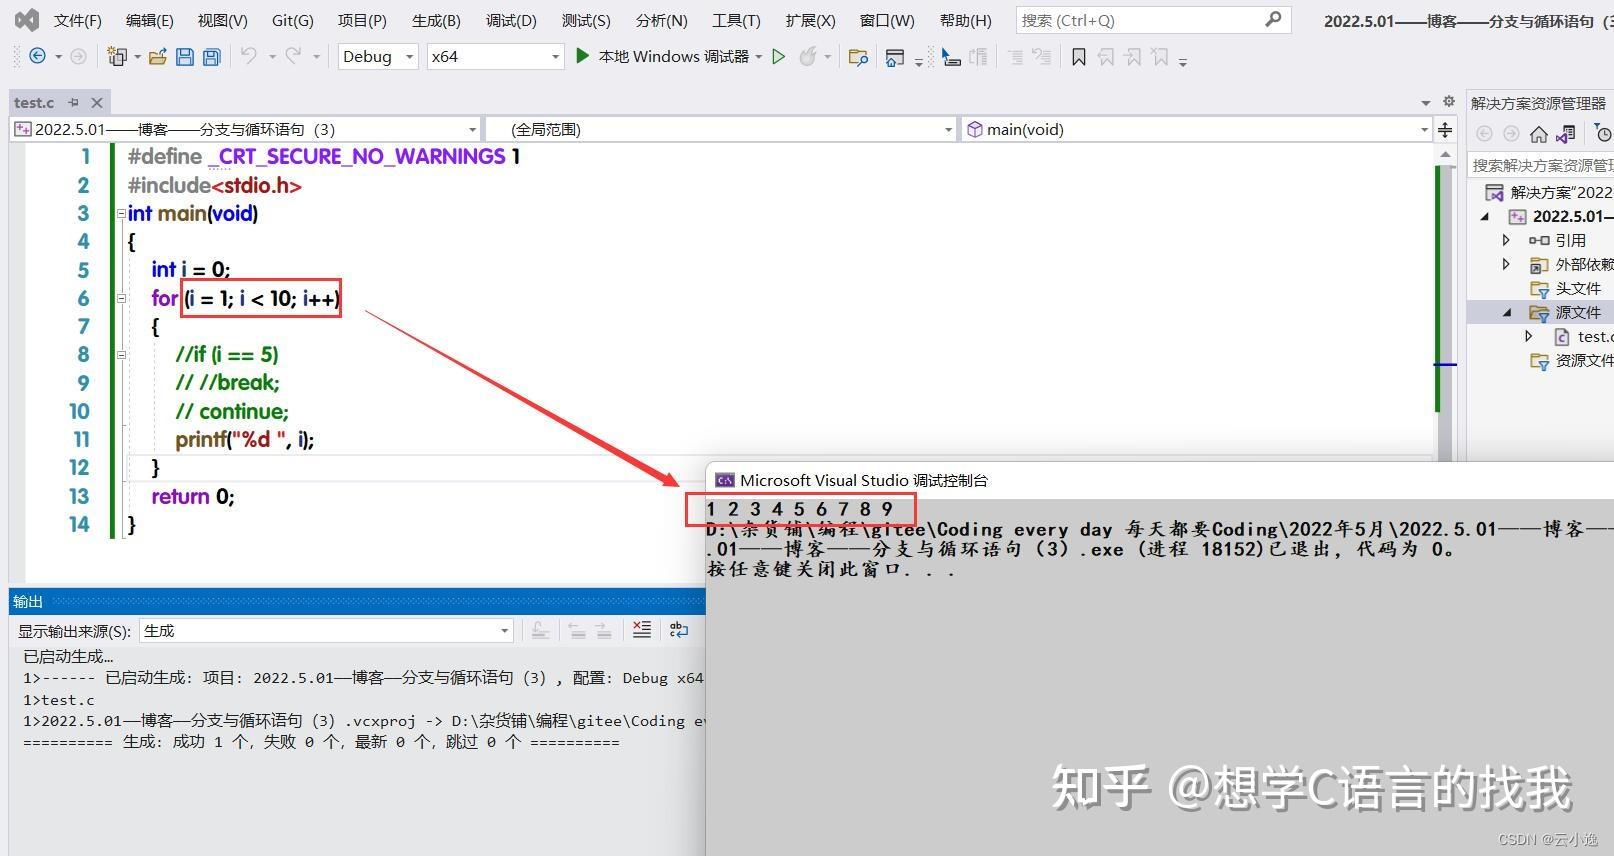1614x856 pixels.
Task: Open the 调试(D) menu
Action: [x=511, y=20]
